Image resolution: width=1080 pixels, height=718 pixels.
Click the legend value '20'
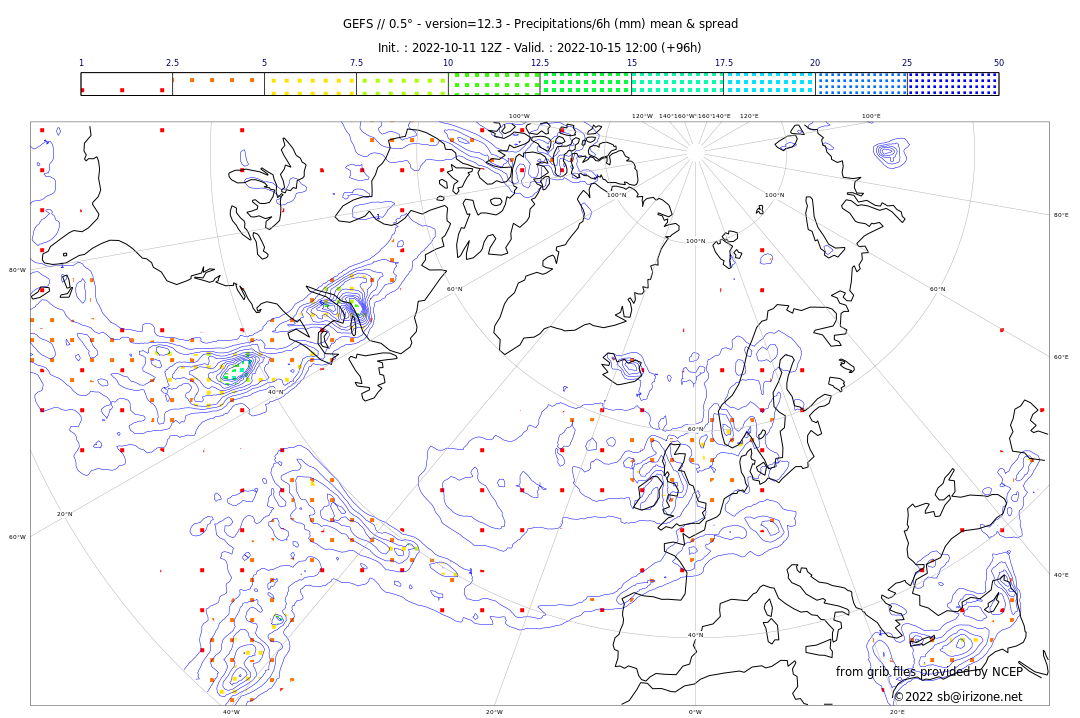click(816, 63)
